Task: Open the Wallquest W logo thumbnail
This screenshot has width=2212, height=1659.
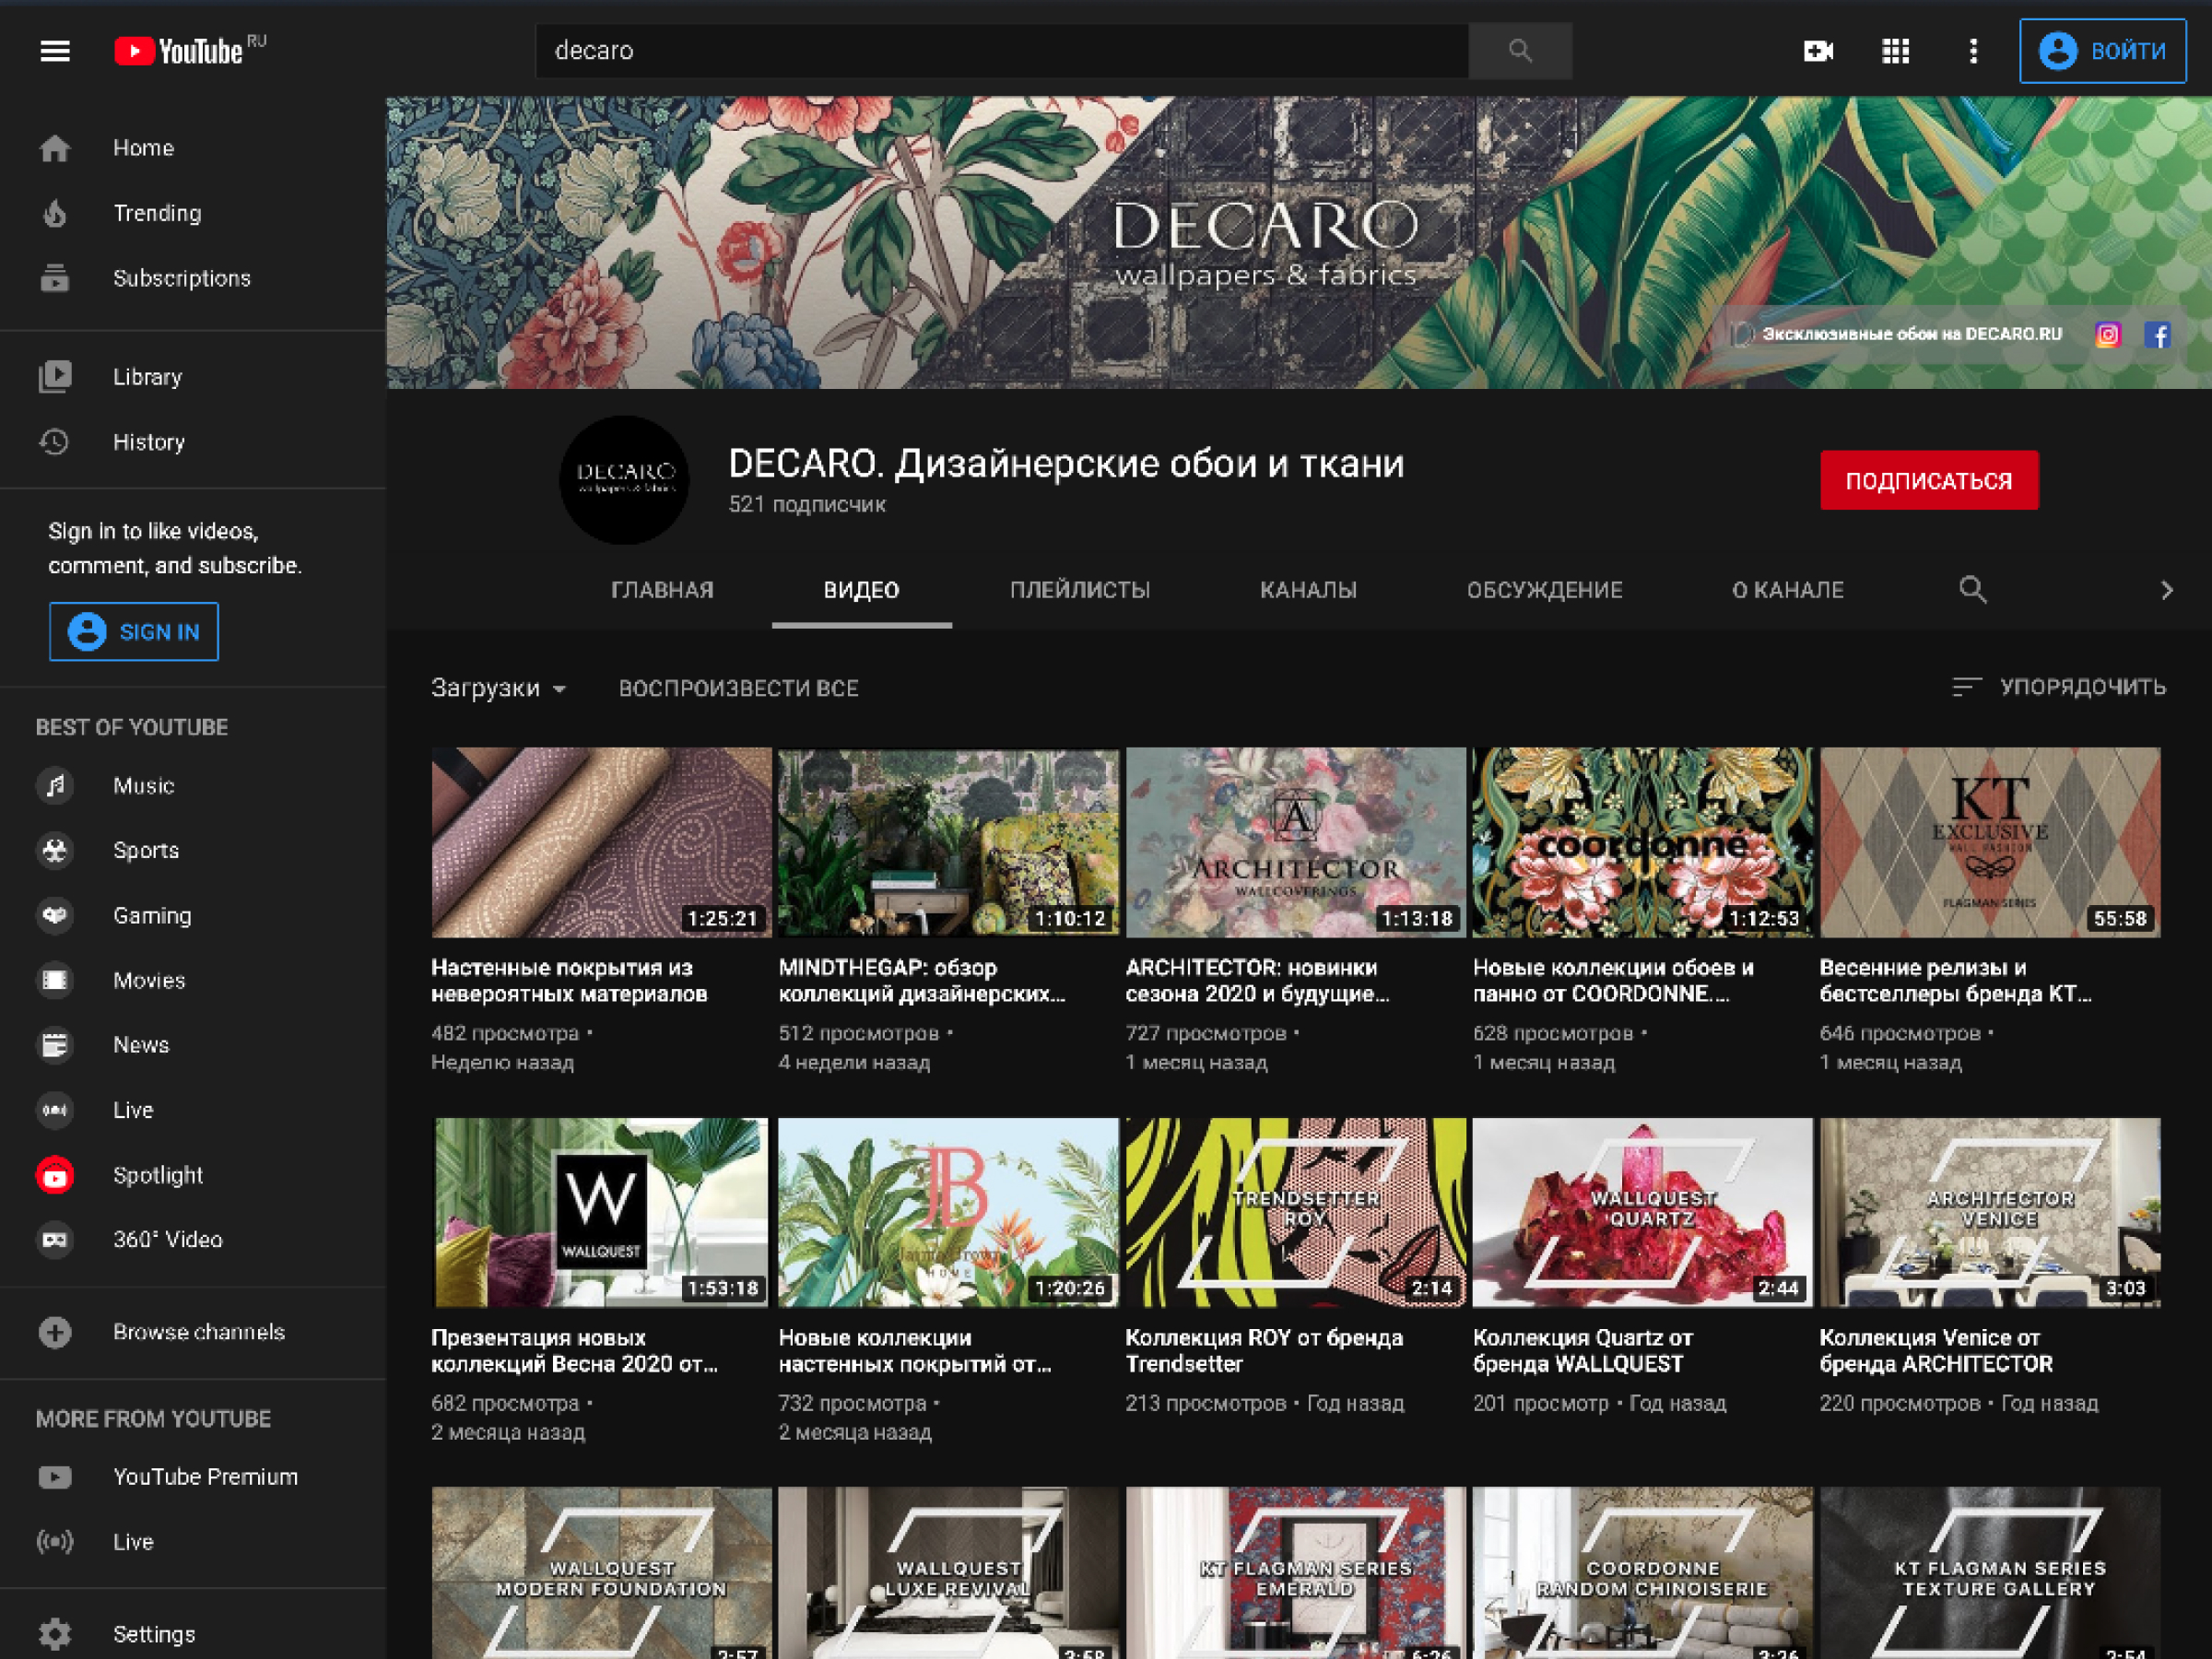Action: (601, 1212)
